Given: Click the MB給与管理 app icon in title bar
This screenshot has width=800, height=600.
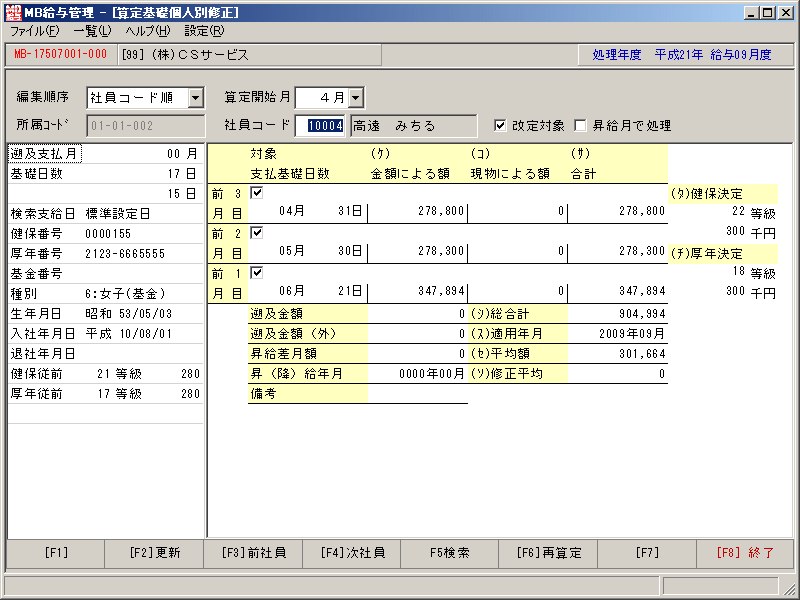Looking at the screenshot, I should pyautogui.click(x=13, y=12).
